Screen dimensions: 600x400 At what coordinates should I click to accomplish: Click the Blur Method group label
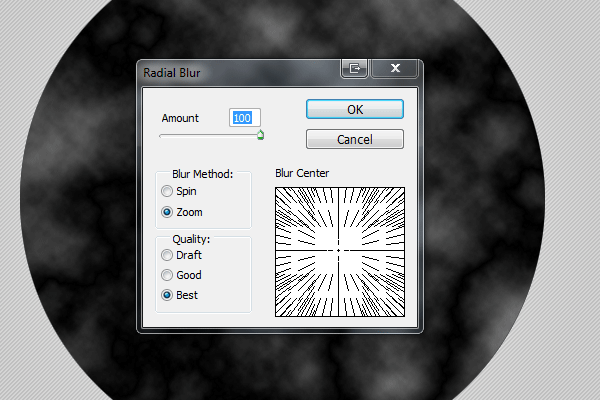[x=202, y=174]
